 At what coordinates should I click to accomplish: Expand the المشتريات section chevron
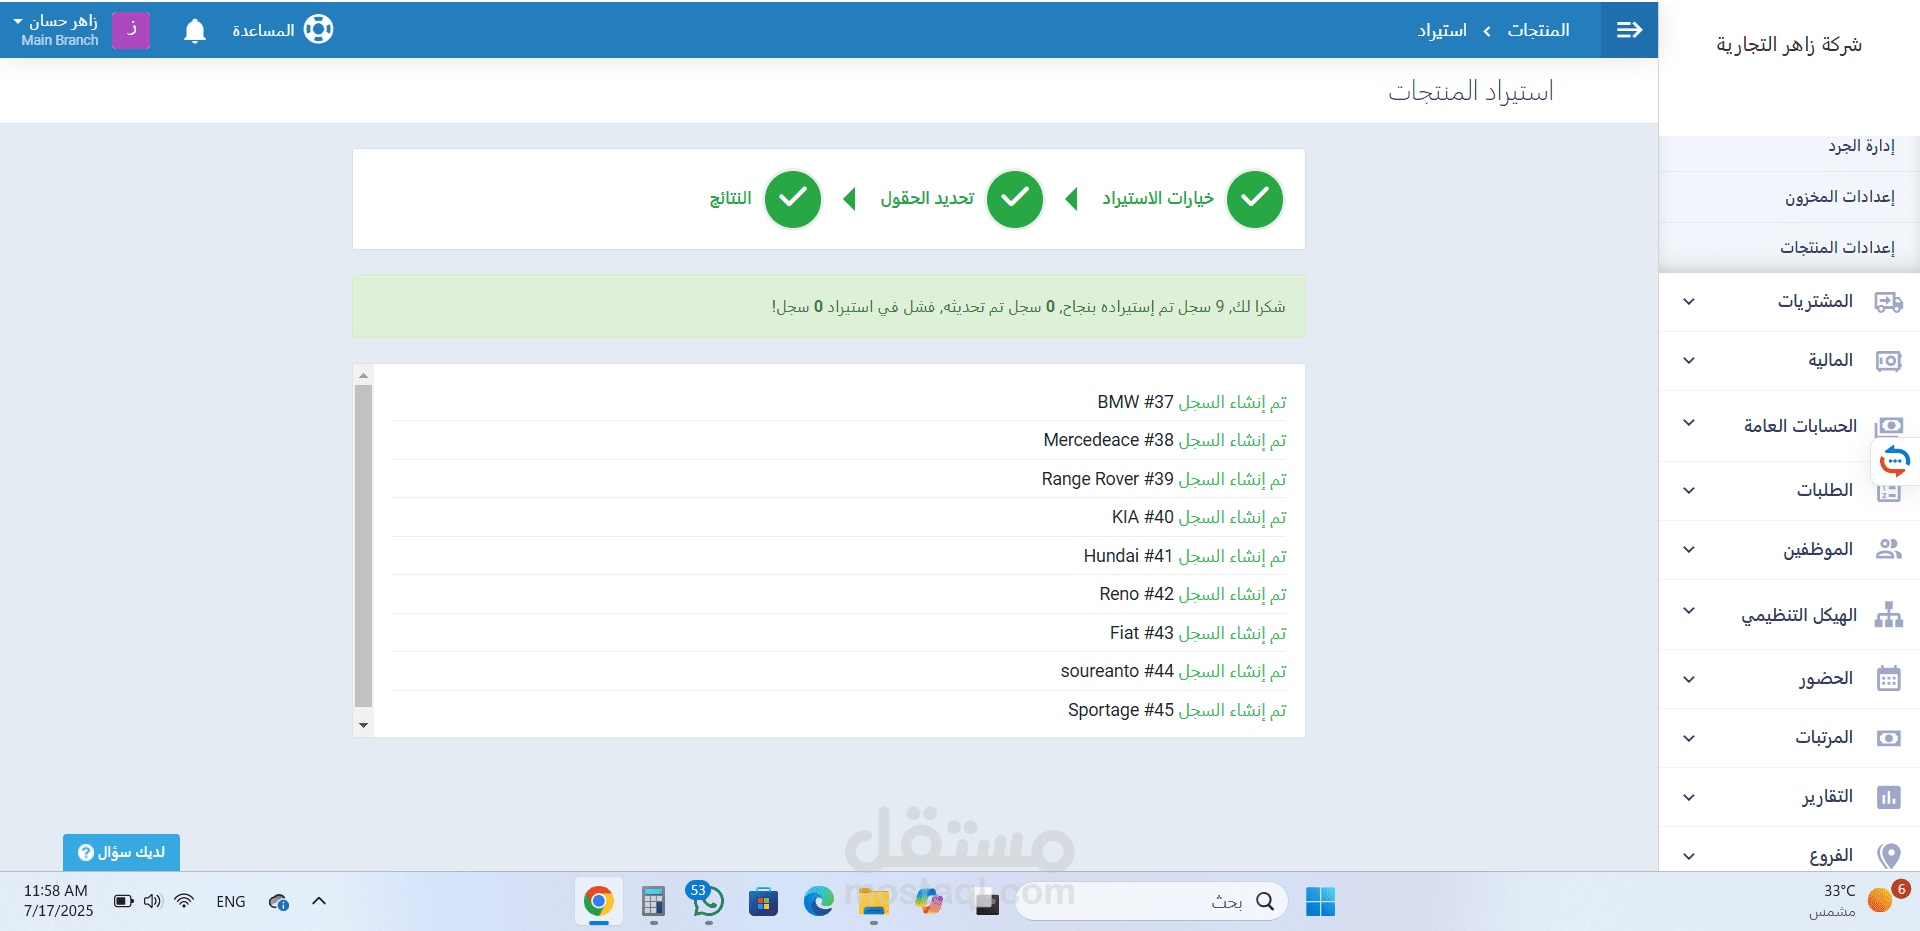[x=1689, y=301]
